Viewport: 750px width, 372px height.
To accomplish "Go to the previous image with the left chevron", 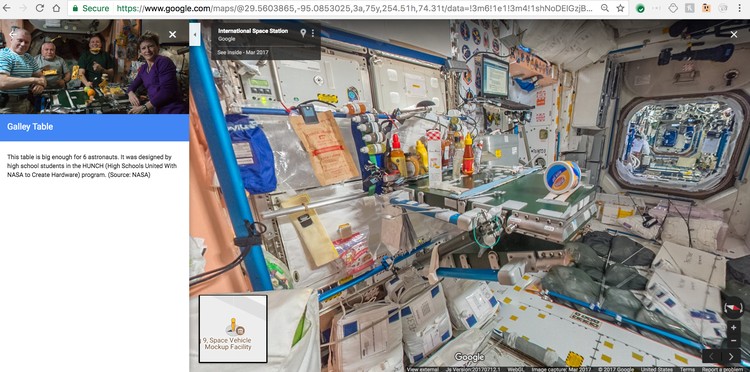I will click(712, 356).
